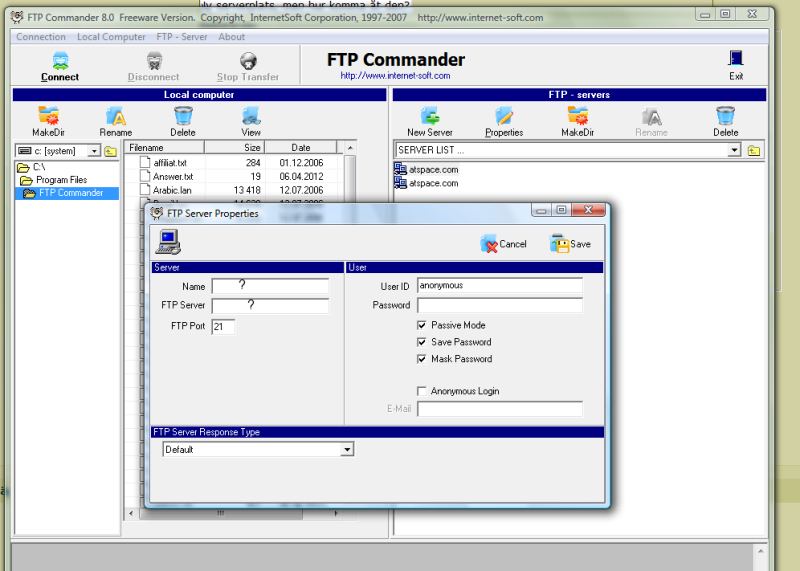Open the Local Computer menu
The width and height of the screenshot is (800, 571).
click(x=111, y=37)
